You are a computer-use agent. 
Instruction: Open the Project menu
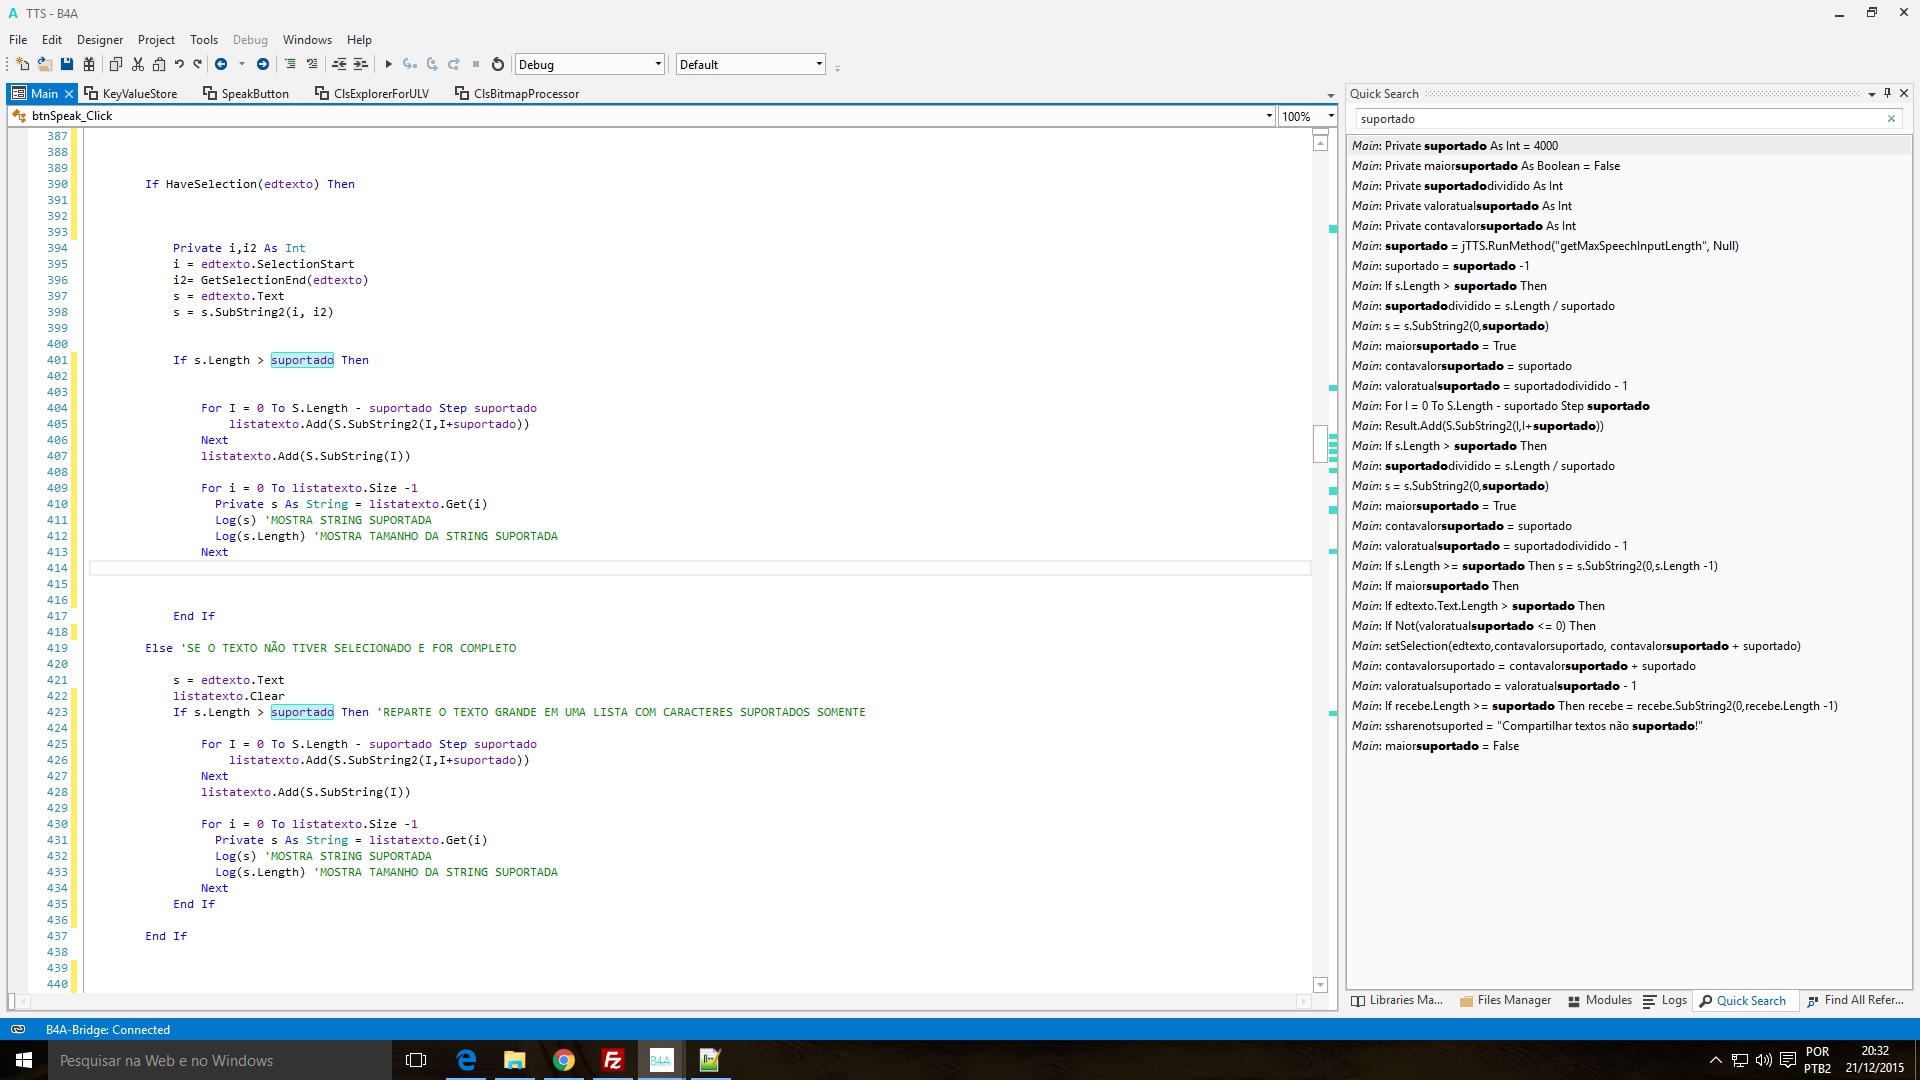coord(156,40)
